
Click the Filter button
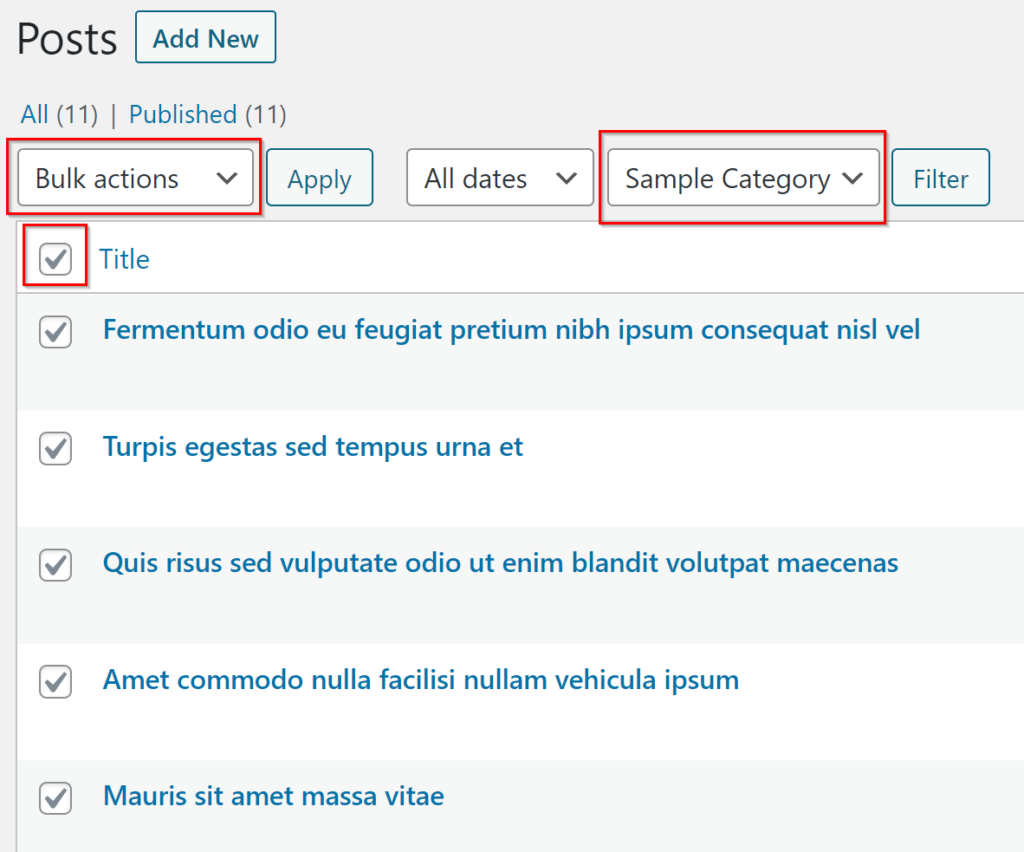940,179
